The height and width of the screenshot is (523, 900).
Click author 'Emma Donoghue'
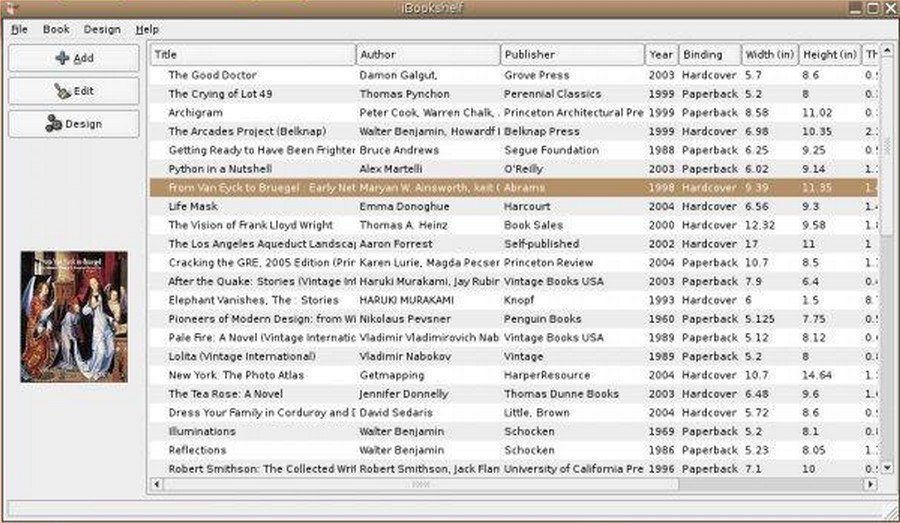coord(405,206)
